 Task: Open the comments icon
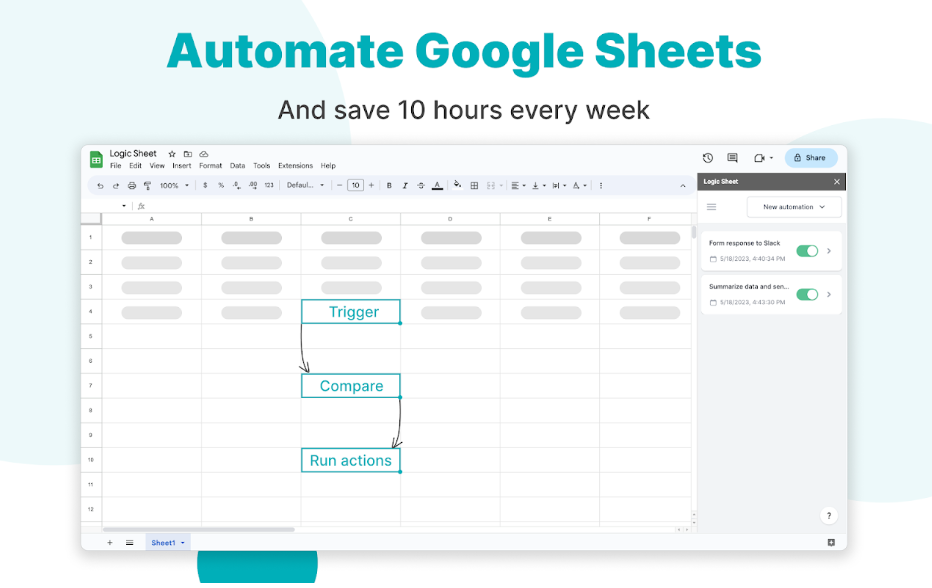point(732,158)
